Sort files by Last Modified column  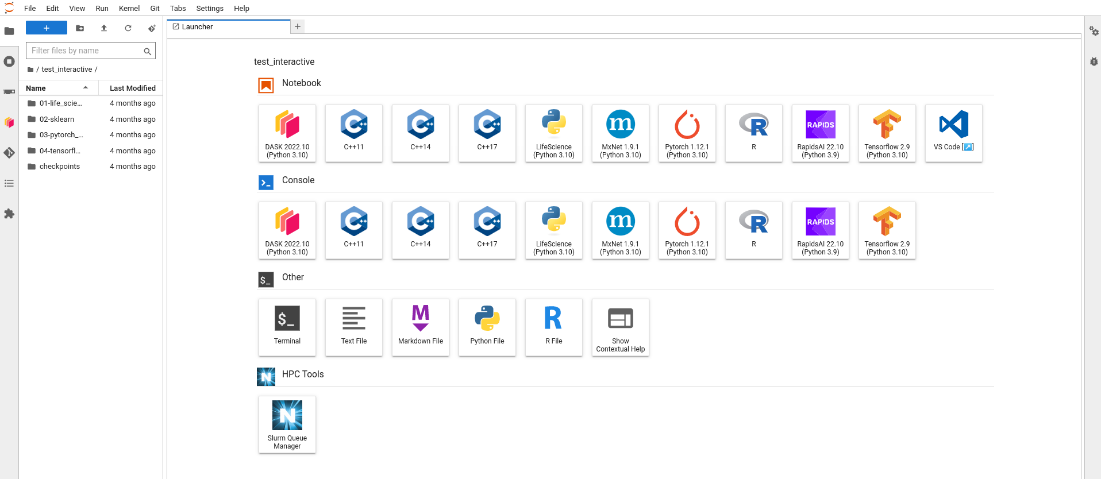[131, 88]
